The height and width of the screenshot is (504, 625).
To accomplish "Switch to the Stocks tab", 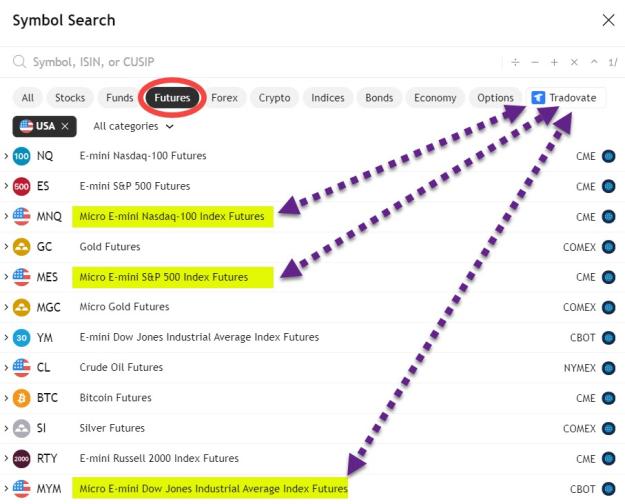I will click(x=70, y=98).
